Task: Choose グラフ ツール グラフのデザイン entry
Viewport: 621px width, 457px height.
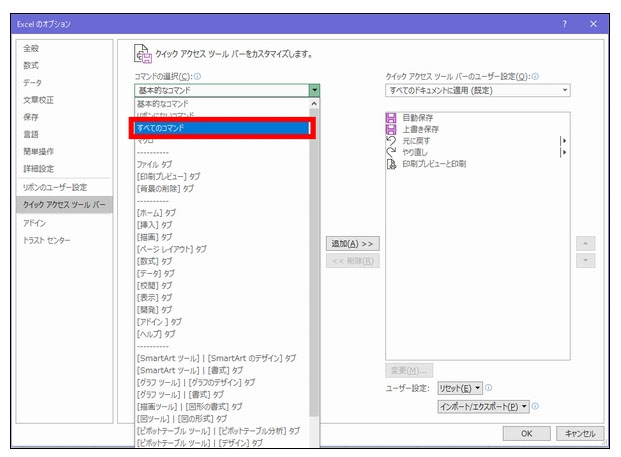Action: [x=222, y=383]
